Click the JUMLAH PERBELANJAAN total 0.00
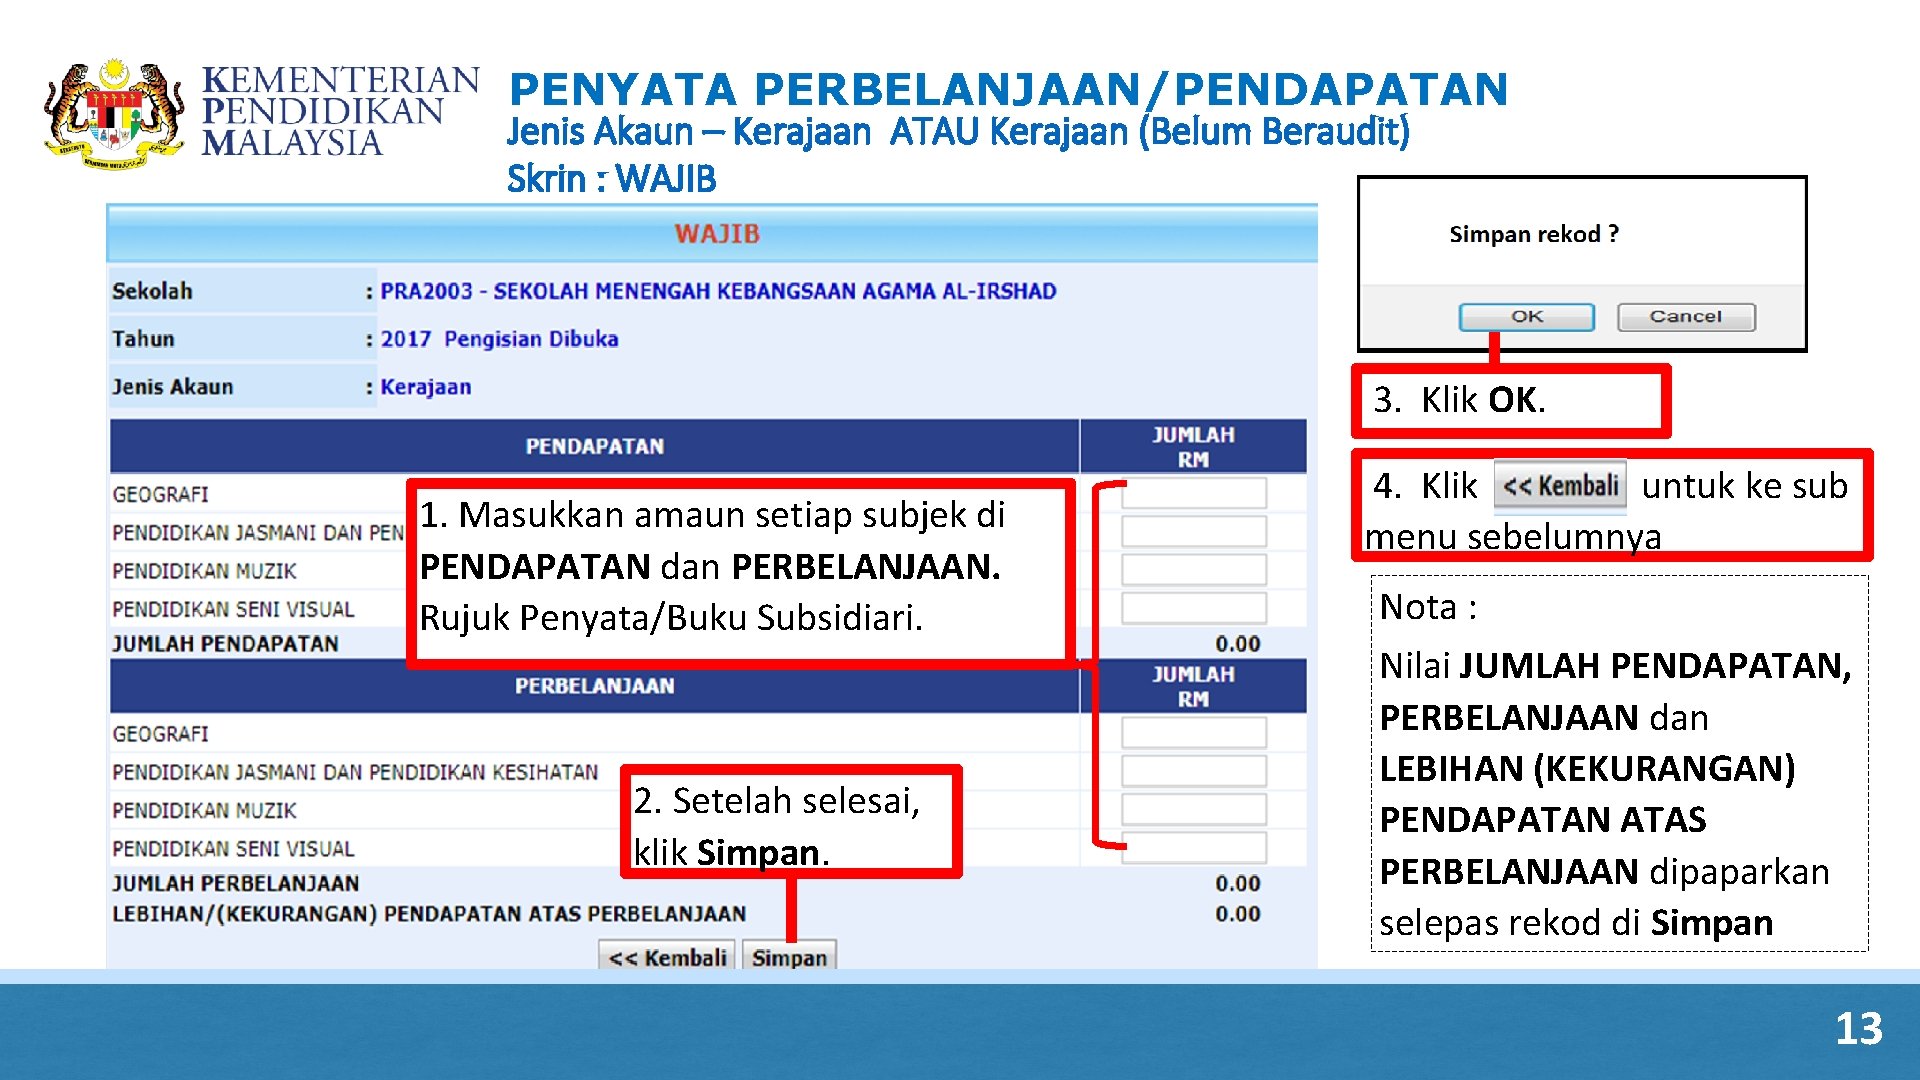Viewport: 1920px width, 1080px height. point(1237,884)
